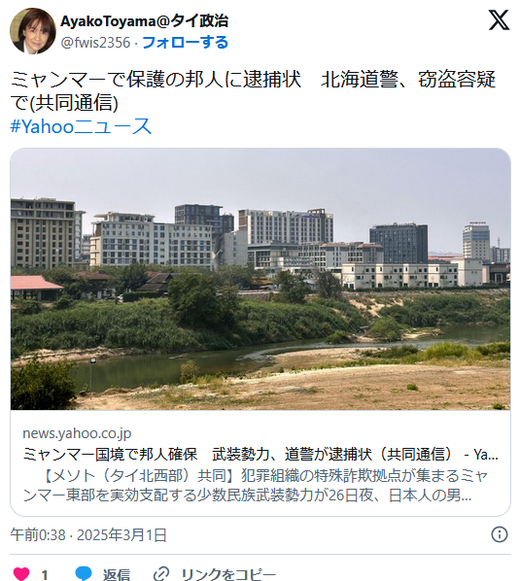
Task: Click the フォローする follow link
Action: pyautogui.click(x=185, y=43)
